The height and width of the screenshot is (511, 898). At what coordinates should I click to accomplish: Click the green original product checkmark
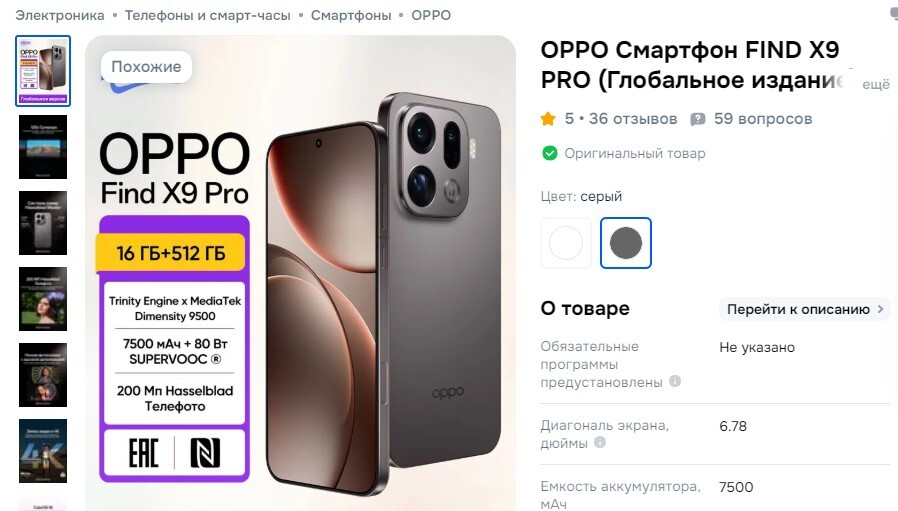click(x=550, y=154)
